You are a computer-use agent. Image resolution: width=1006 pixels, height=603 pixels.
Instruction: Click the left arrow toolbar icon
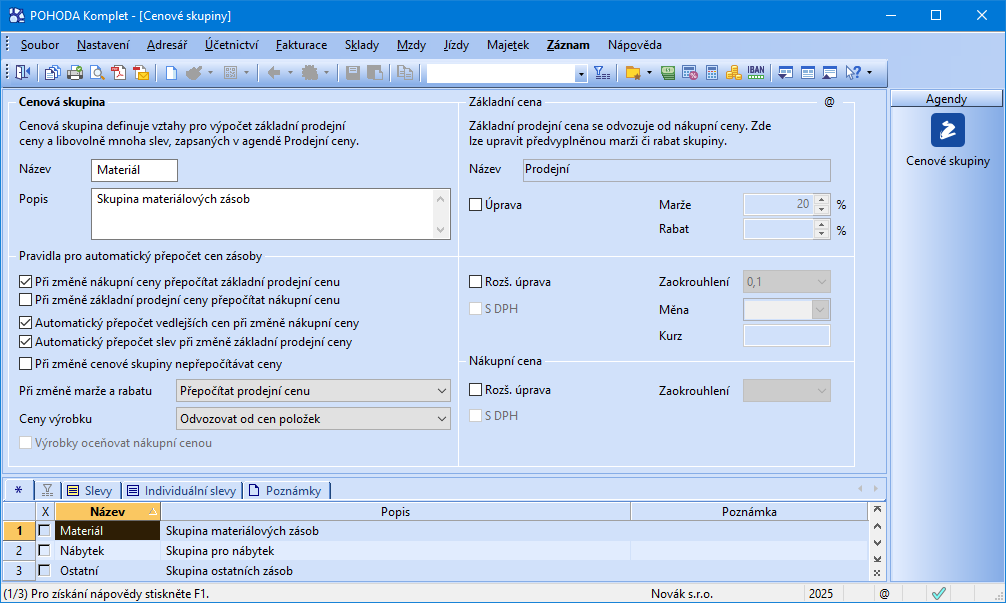(274, 72)
